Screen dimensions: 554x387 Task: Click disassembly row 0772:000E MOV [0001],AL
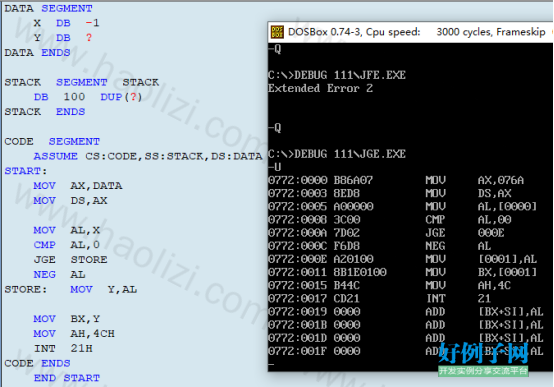click(403, 259)
